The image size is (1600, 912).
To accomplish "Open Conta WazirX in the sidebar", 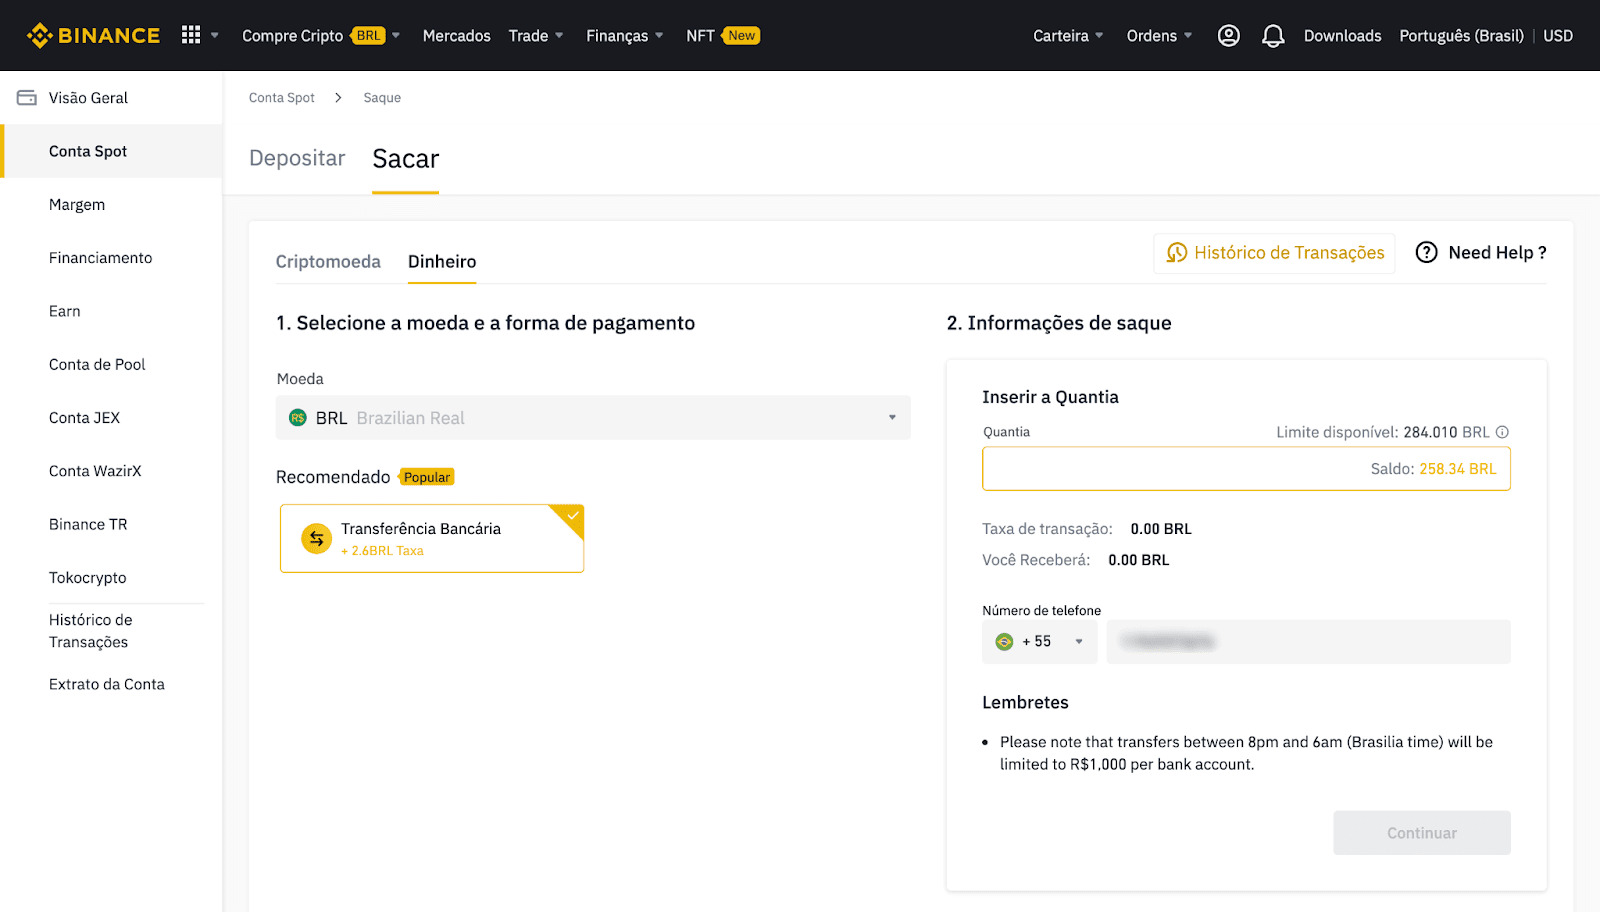I will 95,471.
